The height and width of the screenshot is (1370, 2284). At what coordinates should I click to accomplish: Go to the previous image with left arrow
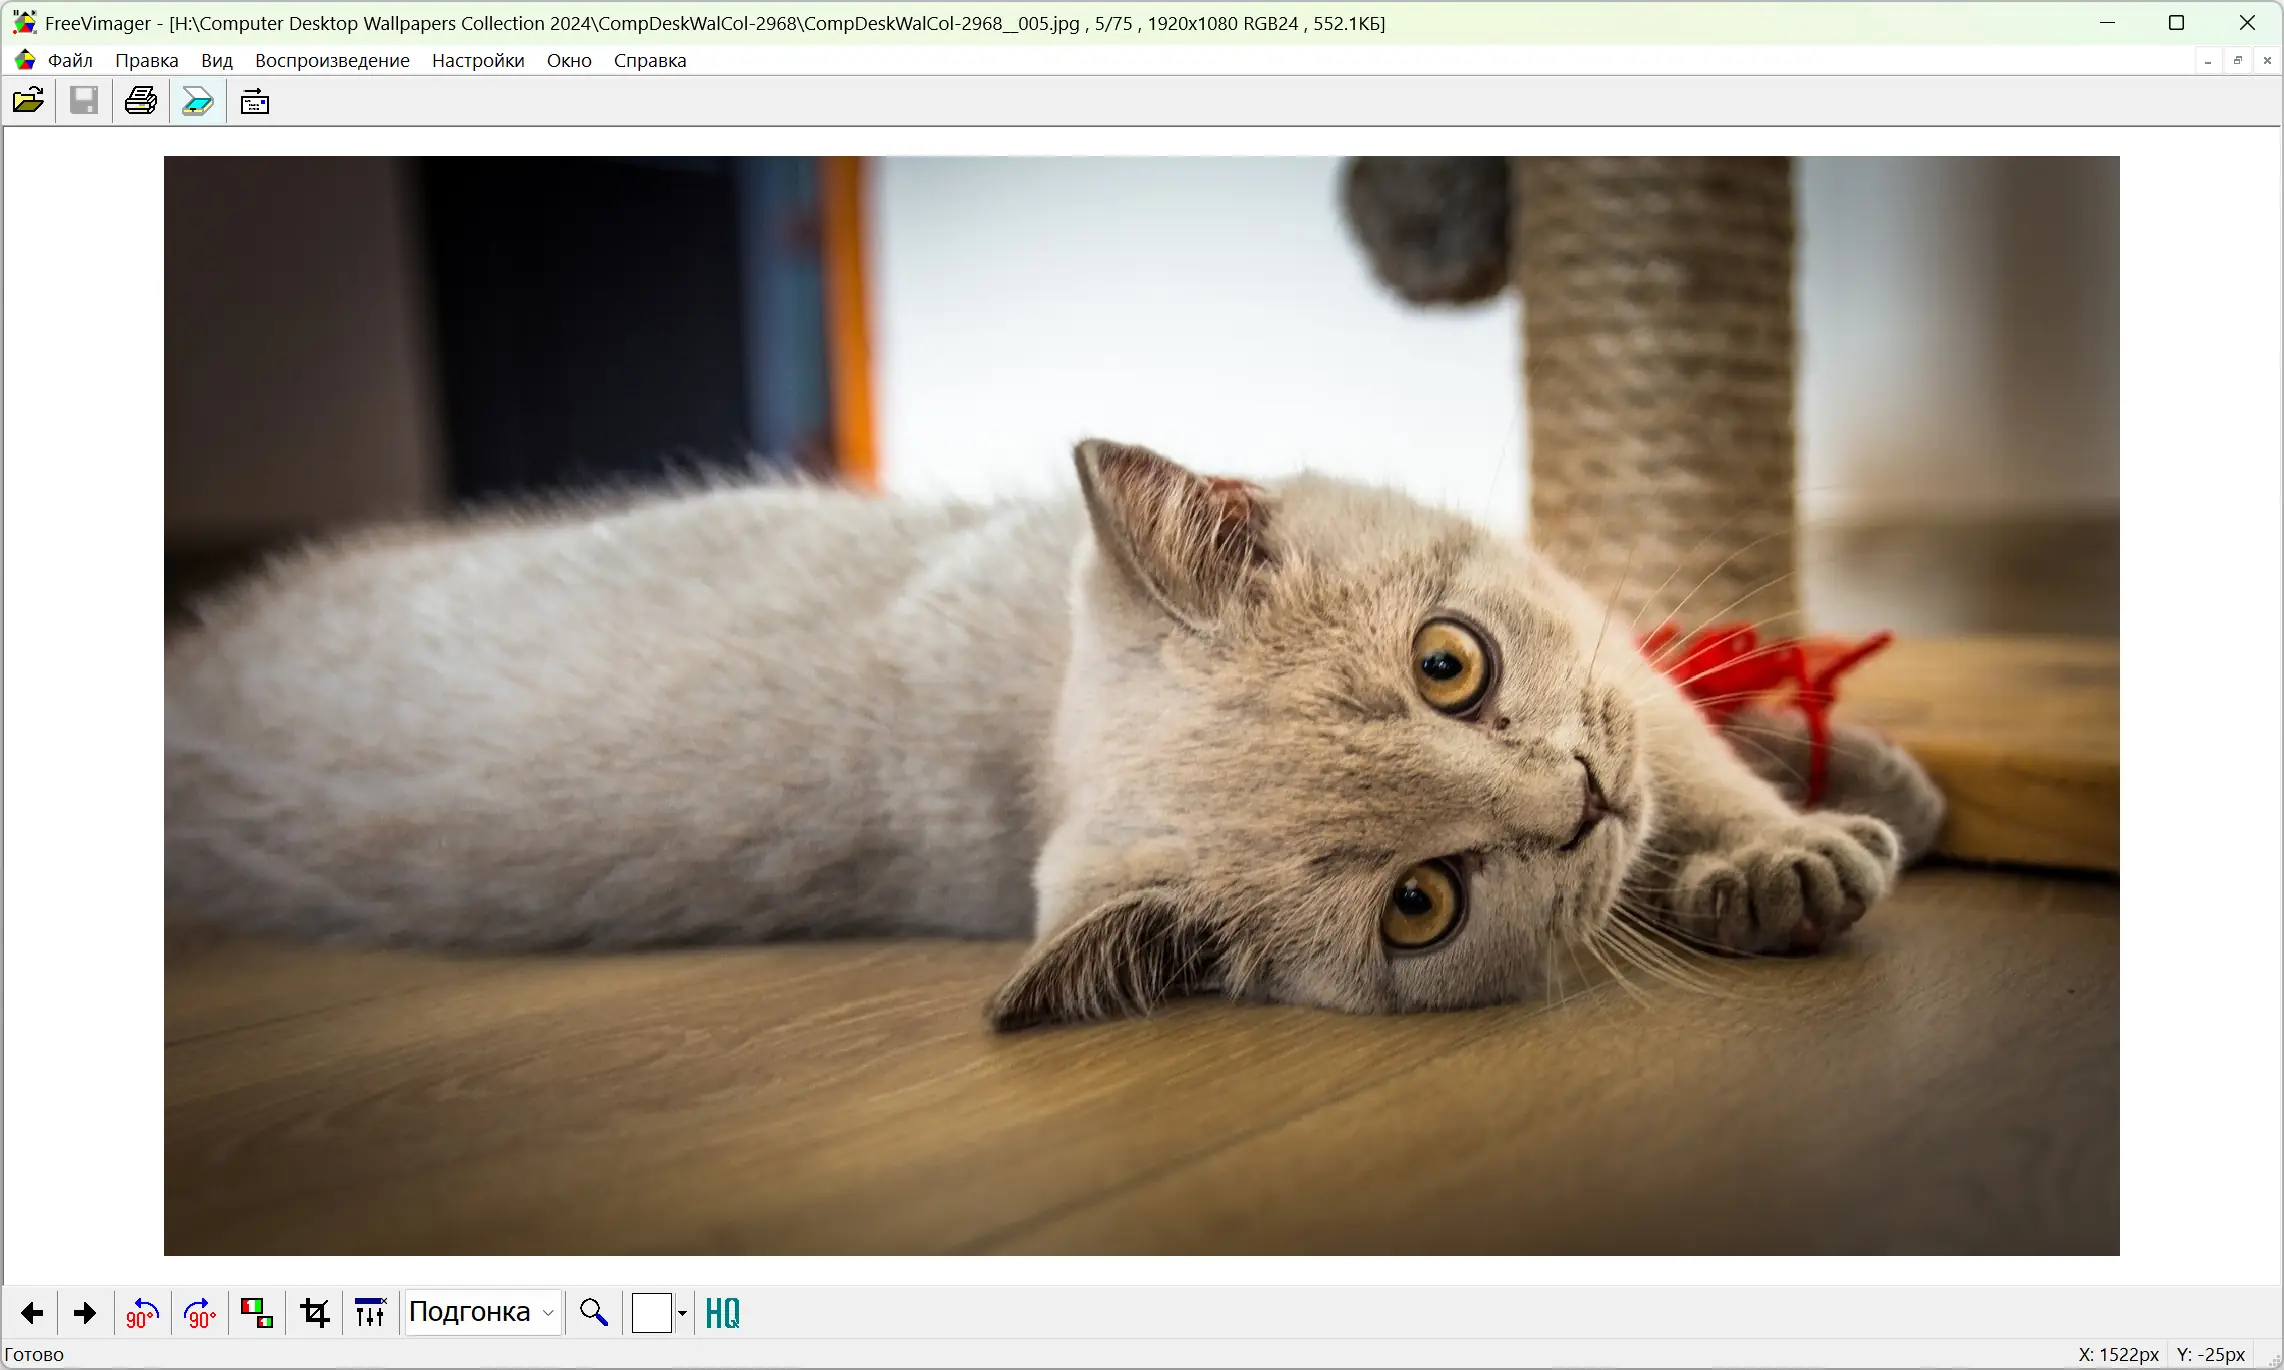(x=32, y=1313)
